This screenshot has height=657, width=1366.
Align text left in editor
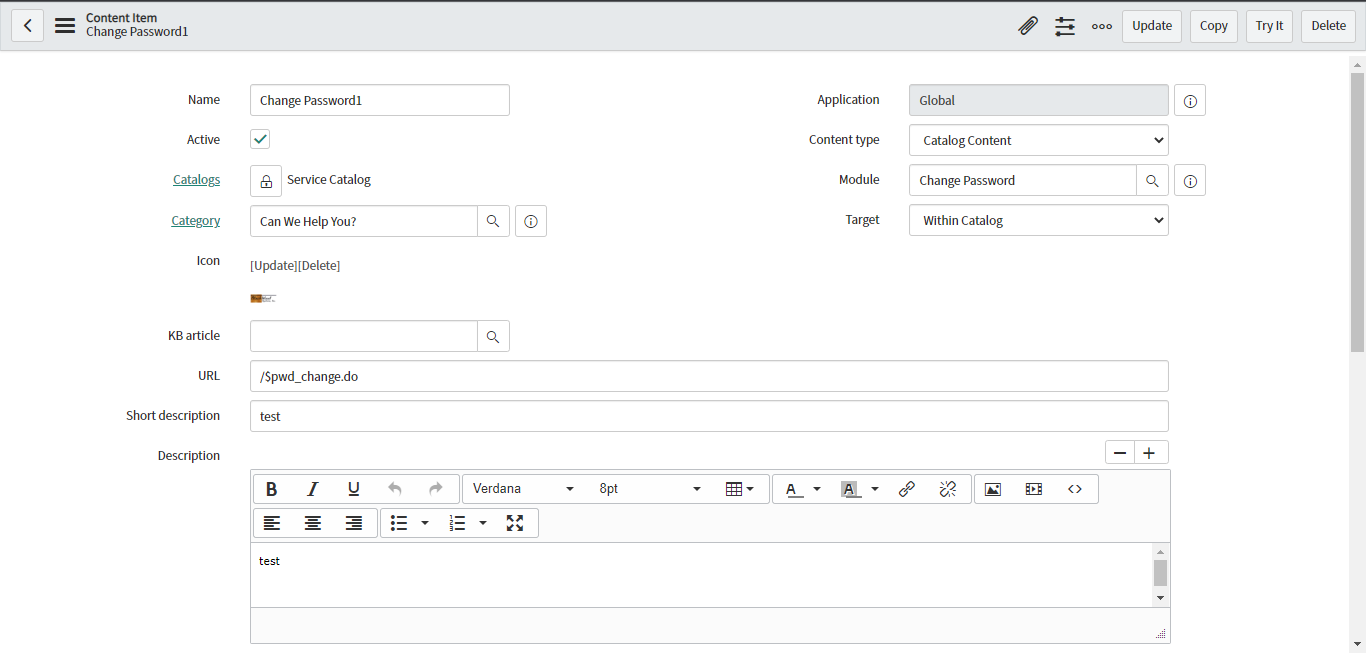(272, 523)
